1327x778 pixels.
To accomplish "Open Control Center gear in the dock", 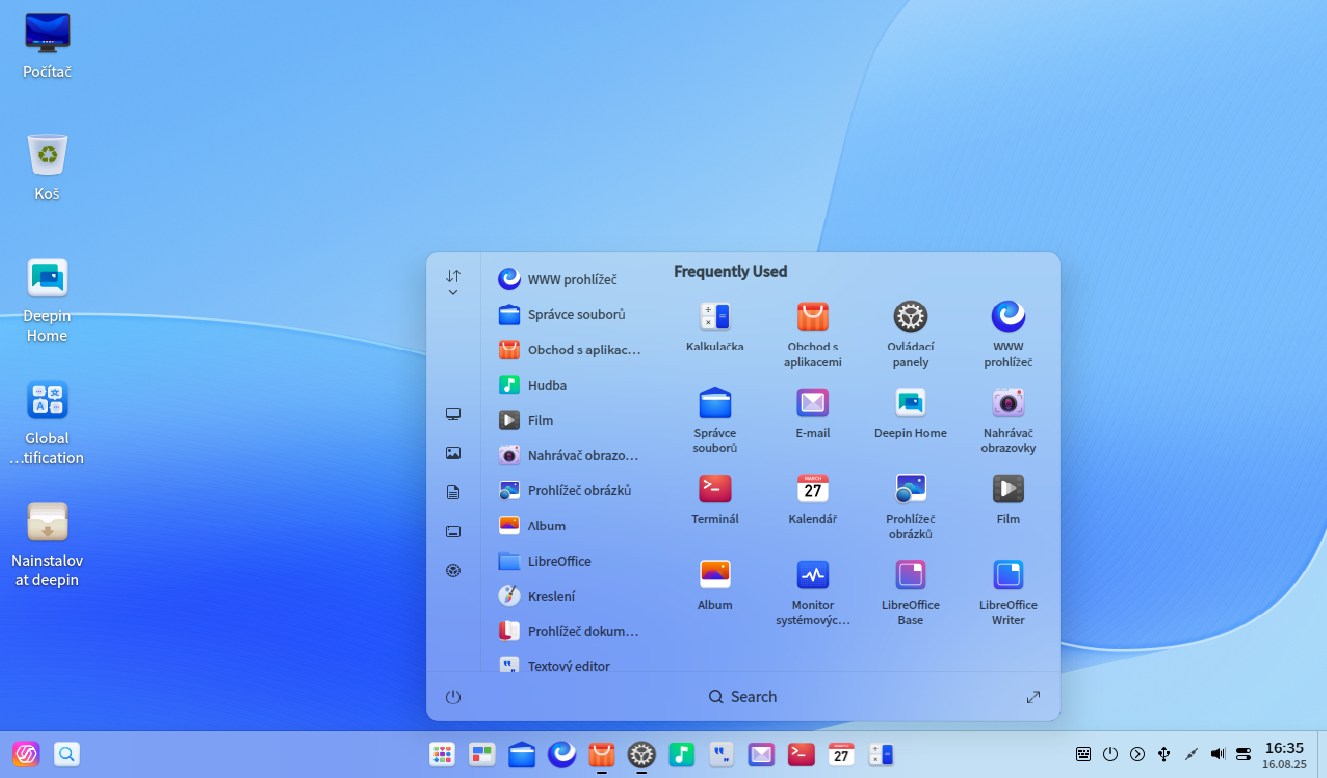I will pyautogui.click(x=641, y=755).
